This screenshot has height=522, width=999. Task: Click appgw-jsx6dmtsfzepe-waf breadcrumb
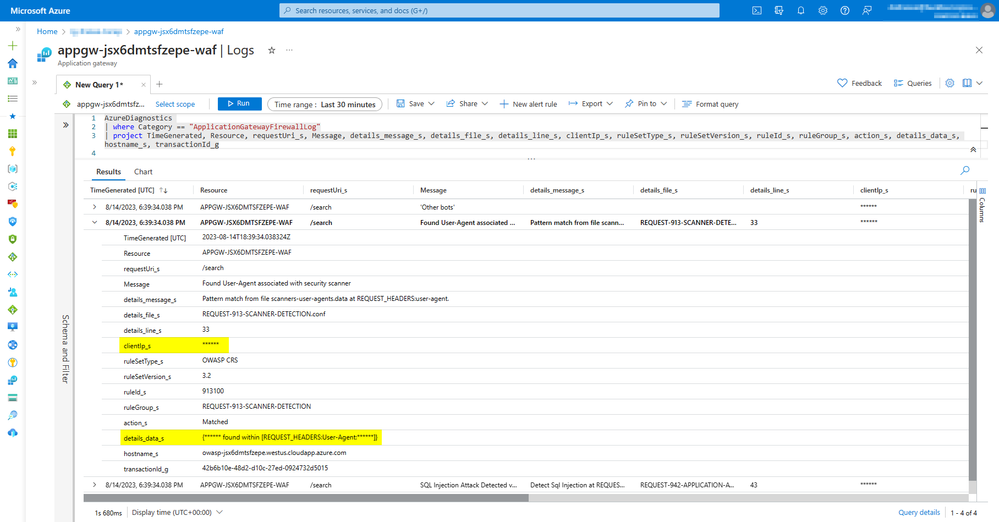[x=178, y=31]
